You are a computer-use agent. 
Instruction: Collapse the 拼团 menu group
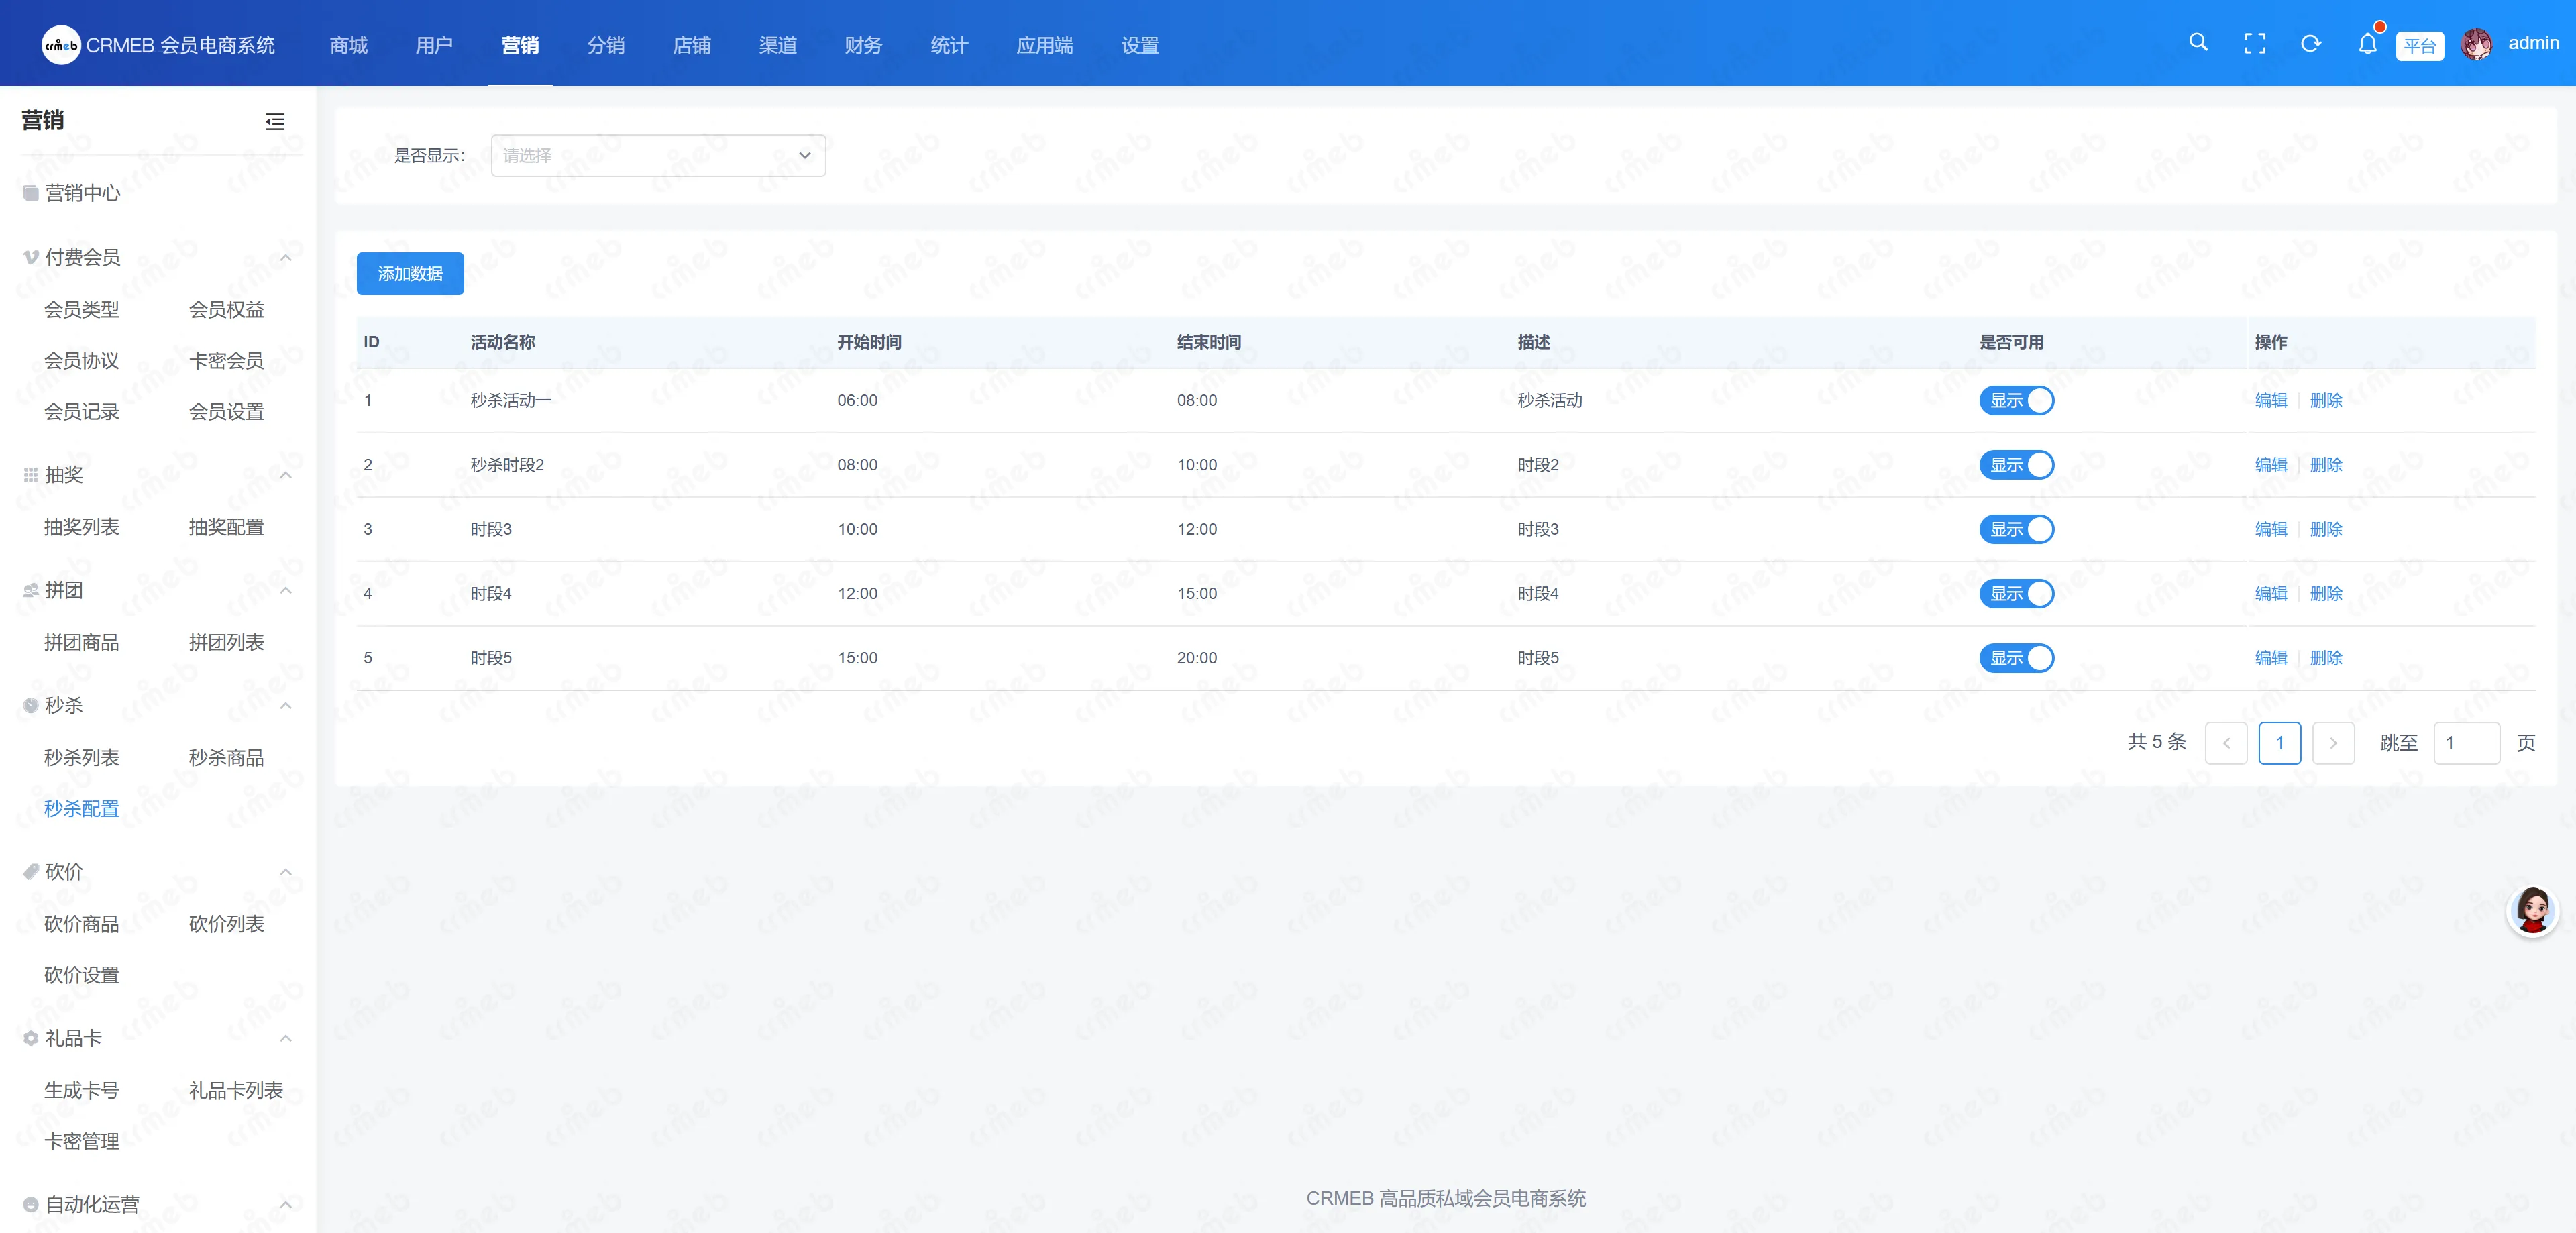tap(286, 591)
